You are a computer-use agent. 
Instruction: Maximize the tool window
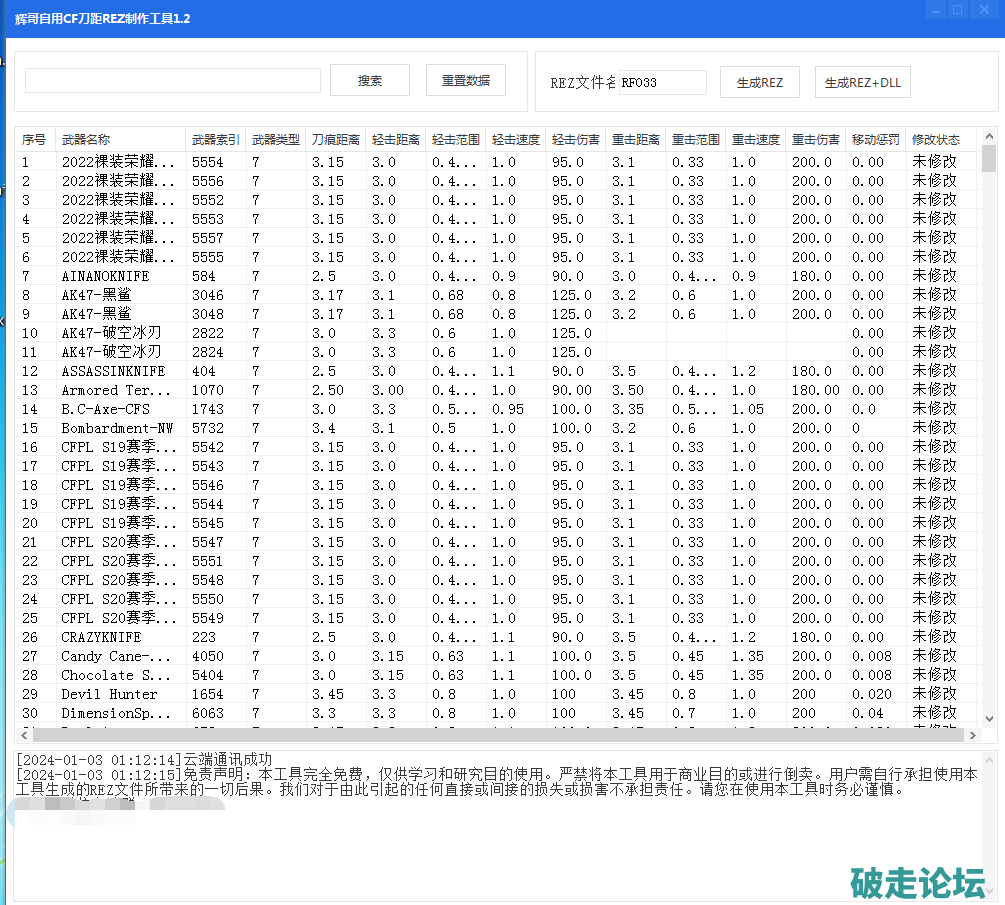tap(957, 10)
